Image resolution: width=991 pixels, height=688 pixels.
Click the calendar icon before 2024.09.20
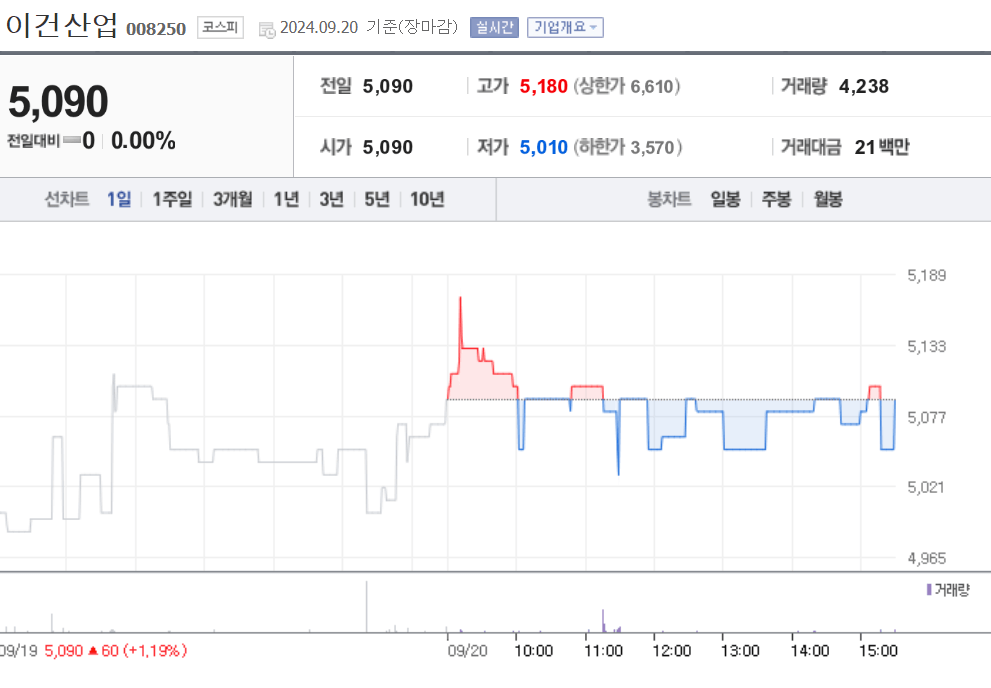click(267, 29)
